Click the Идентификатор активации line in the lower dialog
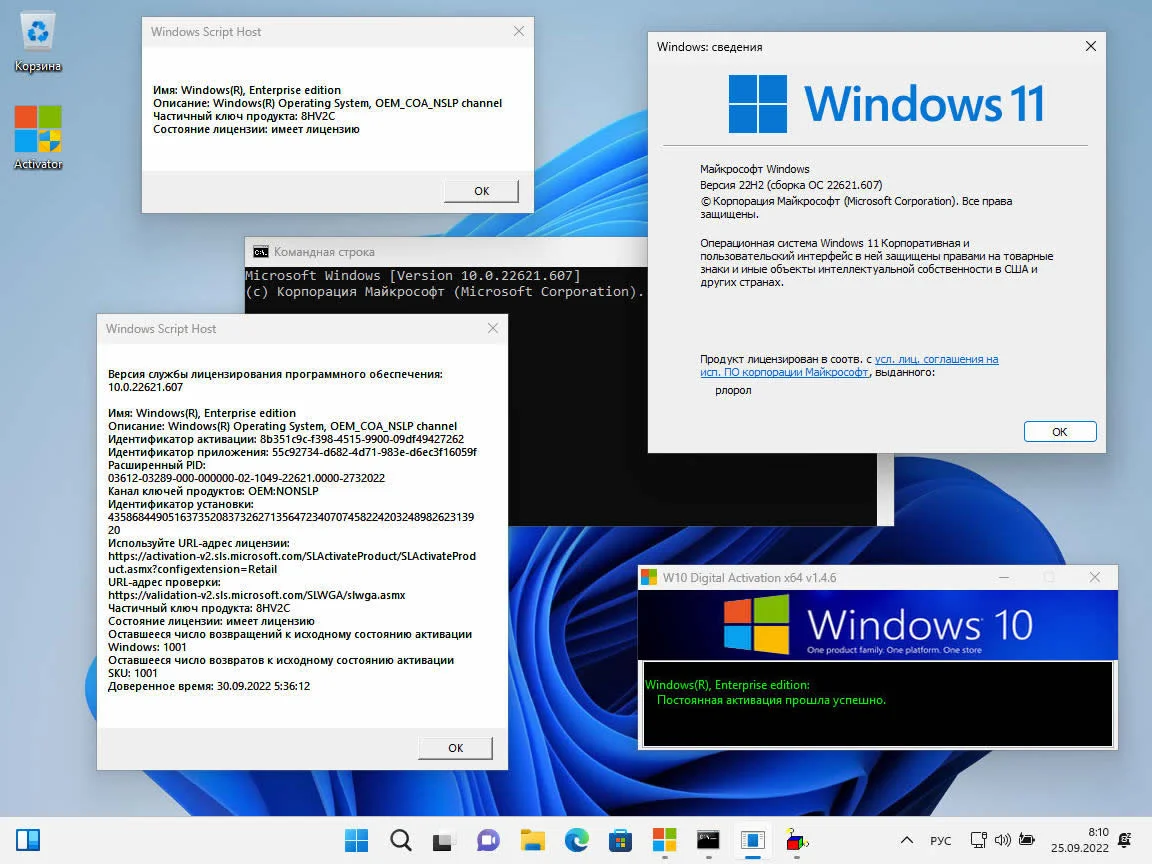The image size is (1152, 864). tap(286, 439)
